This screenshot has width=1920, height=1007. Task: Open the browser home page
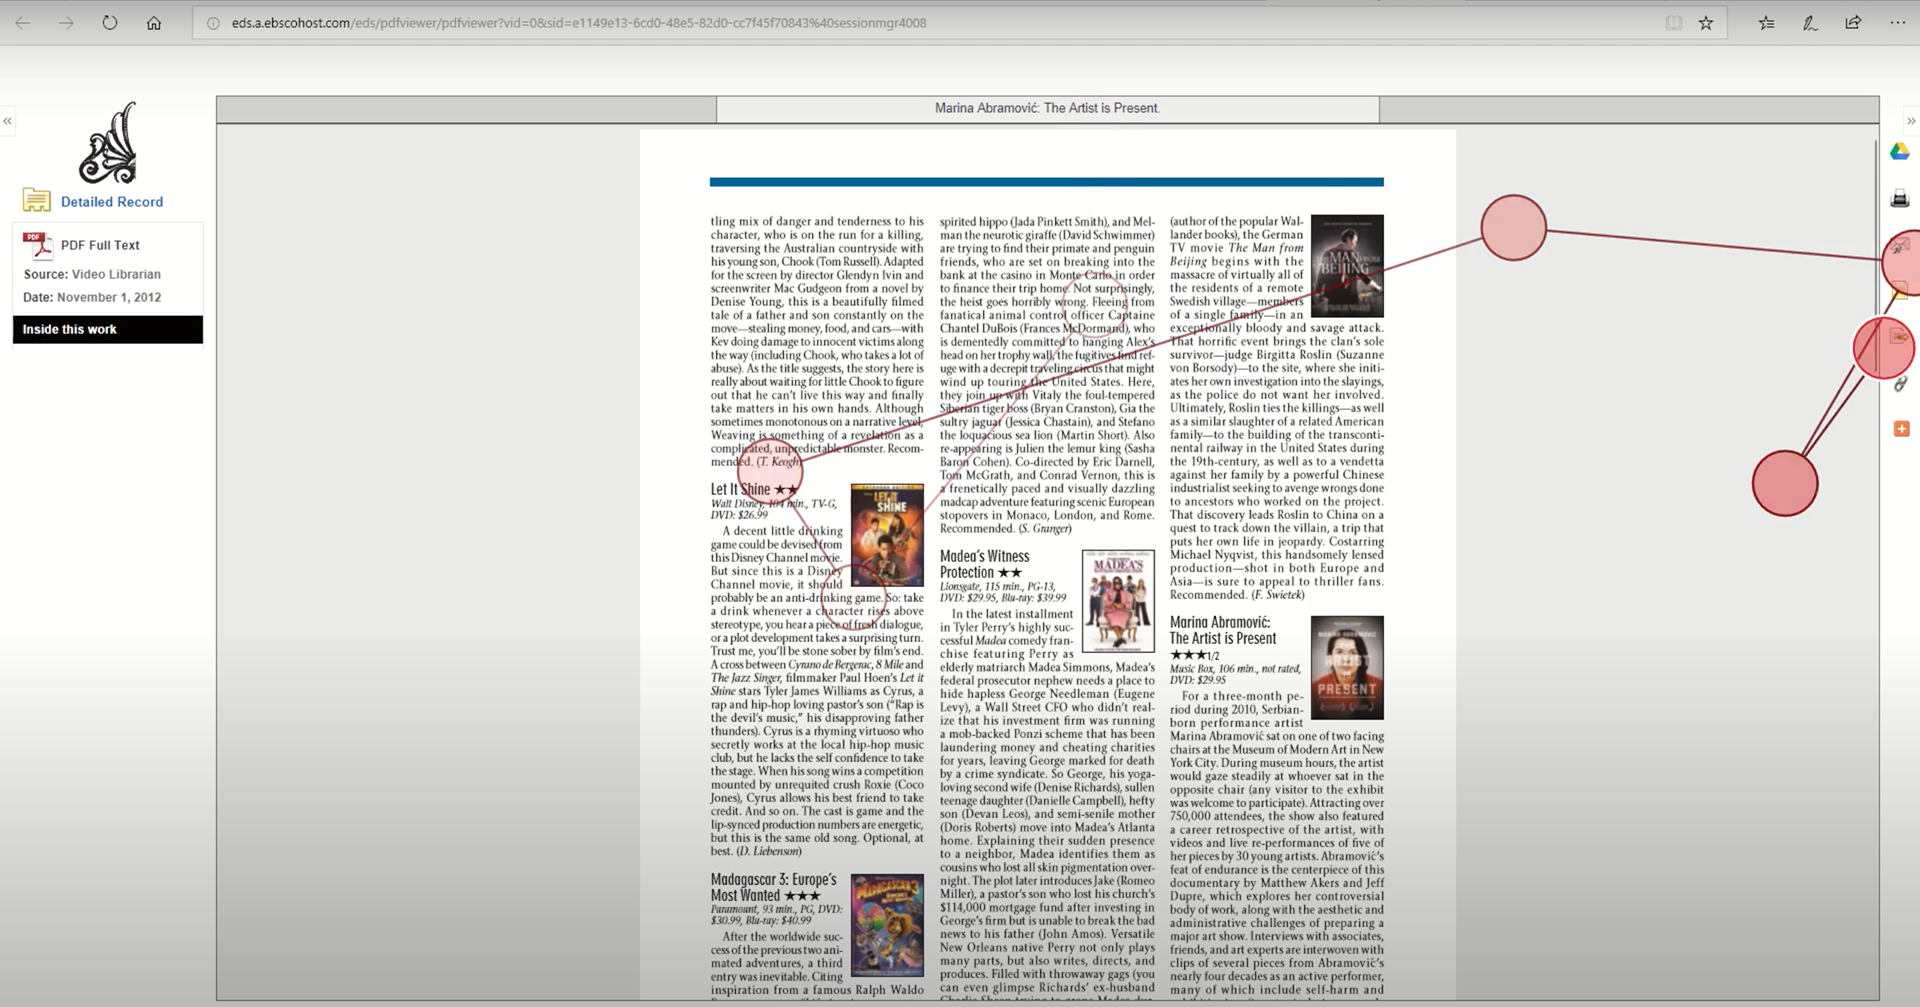[x=154, y=23]
